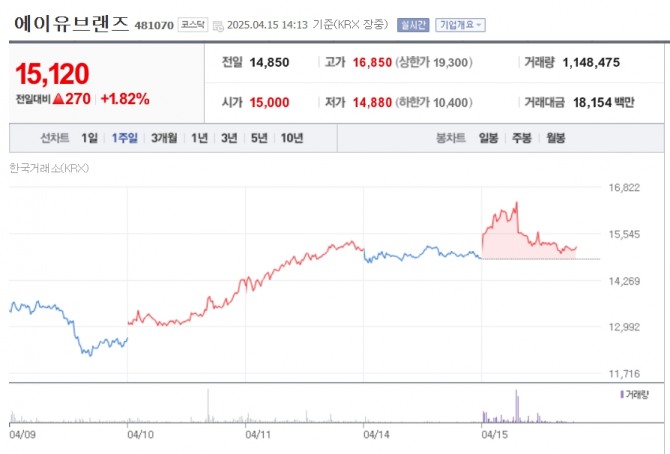Click the stock code 481070
Image resolution: width=670 pixels, height=454 pixels.
click(x=154, y=25)
